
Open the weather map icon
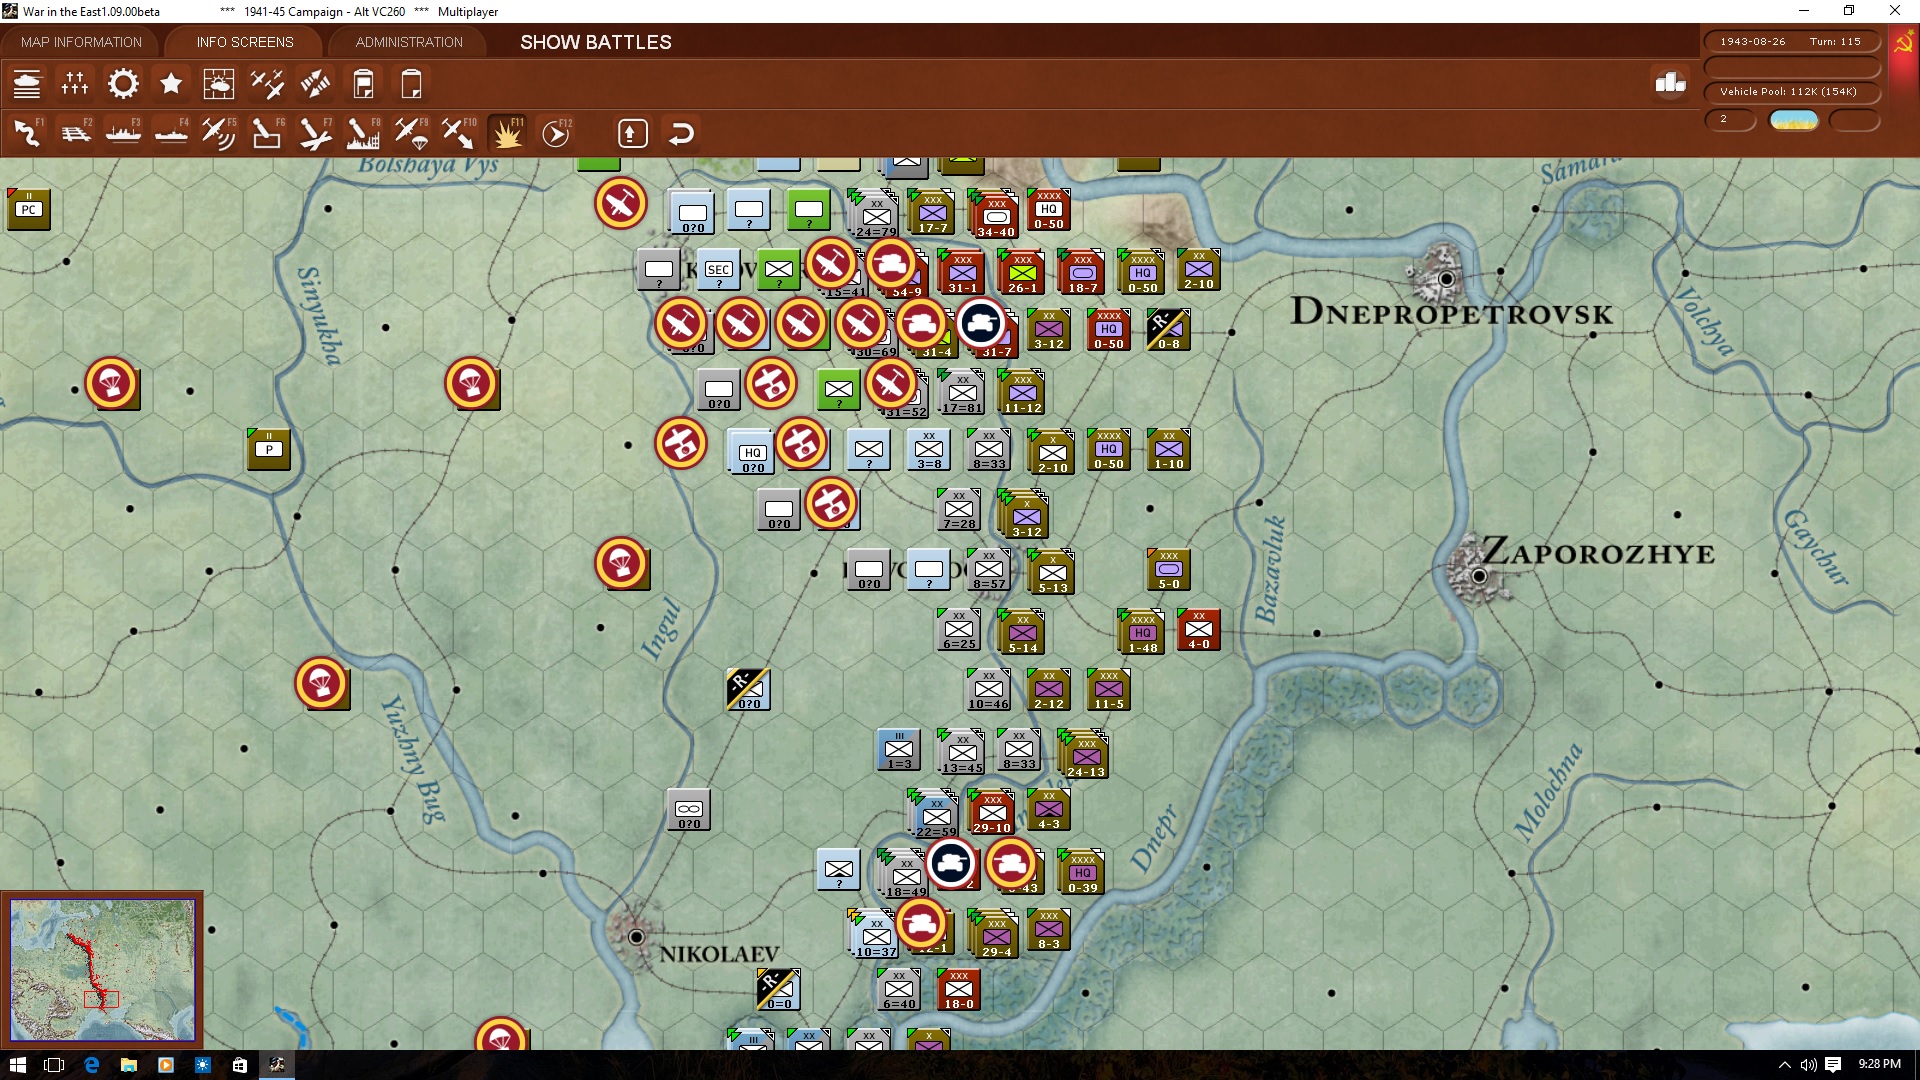219,84
